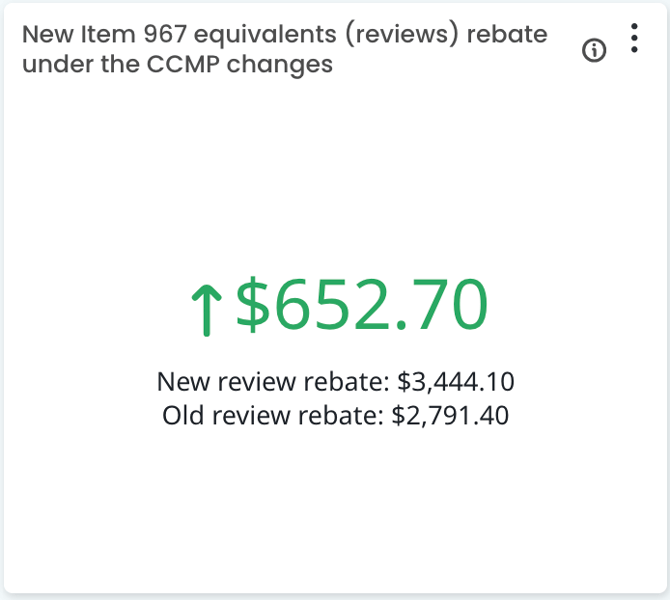
Task: Click the 'under the CCMP changes' subtitle line
Action: coord(177,65)
